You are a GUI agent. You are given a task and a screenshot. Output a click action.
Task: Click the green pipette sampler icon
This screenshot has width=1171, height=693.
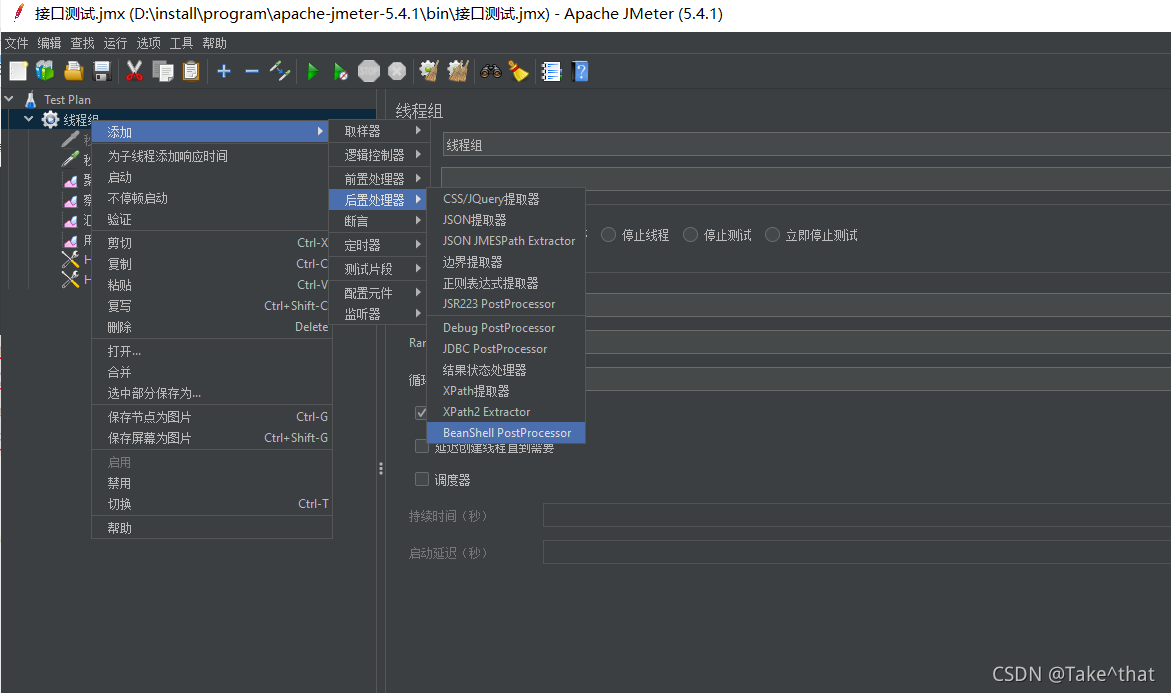[x=70, y=159]
